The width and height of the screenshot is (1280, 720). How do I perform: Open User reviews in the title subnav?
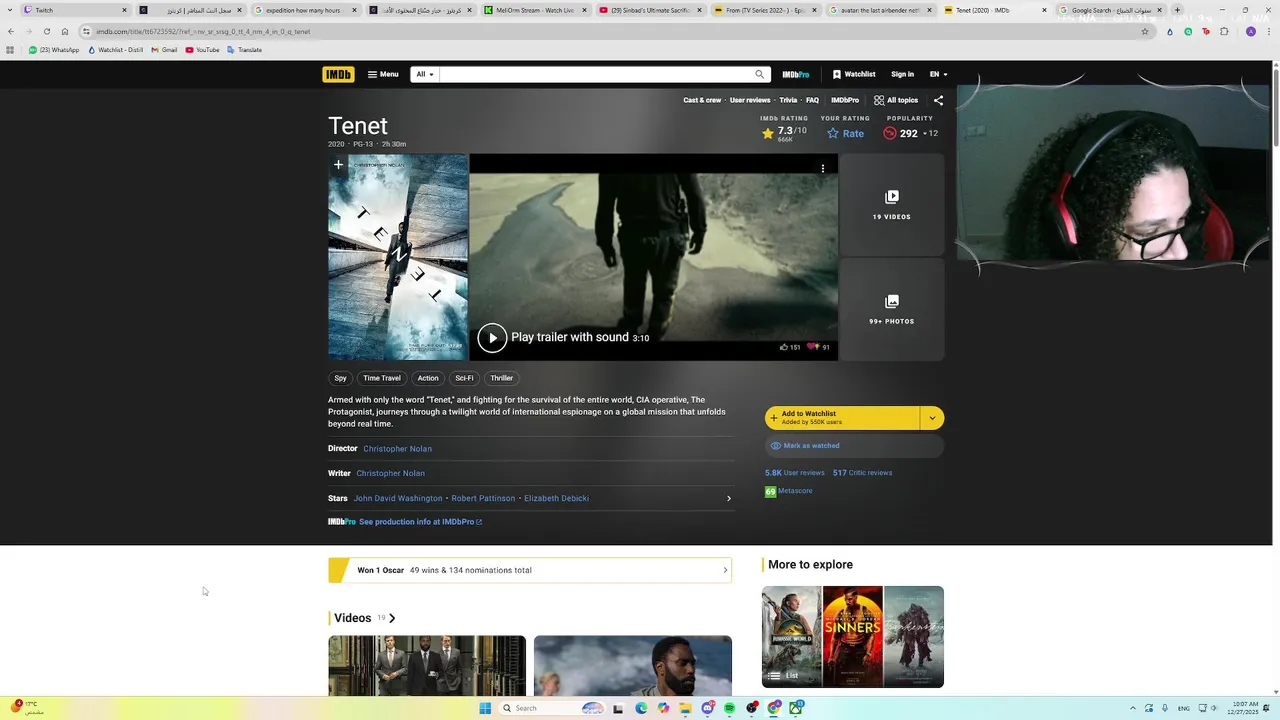click(x=750, y=100)
